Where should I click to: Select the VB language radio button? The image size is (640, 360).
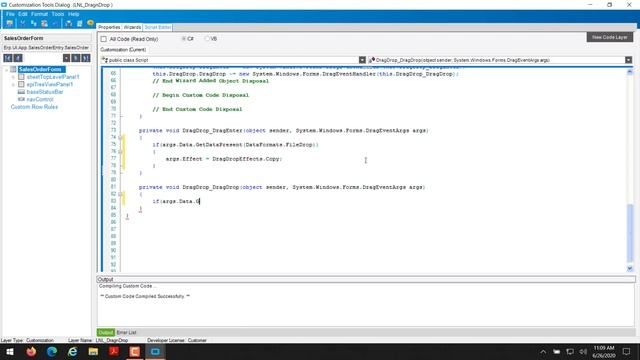coord(207,39)
